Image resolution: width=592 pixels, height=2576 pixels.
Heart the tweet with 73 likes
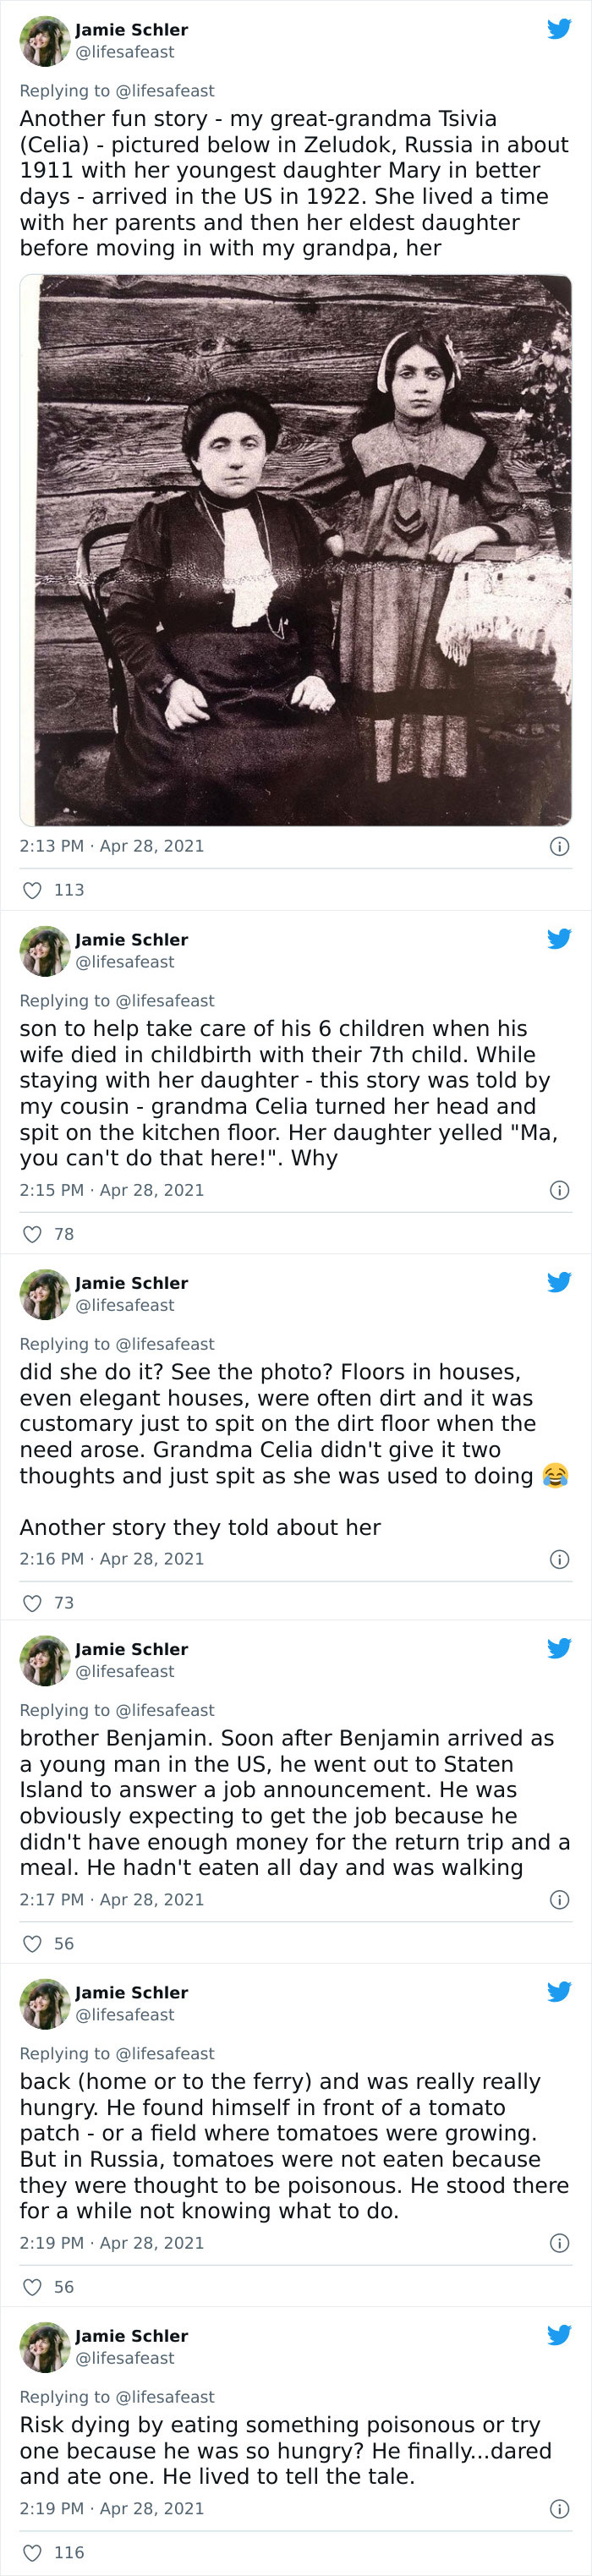coord(32,1603)
